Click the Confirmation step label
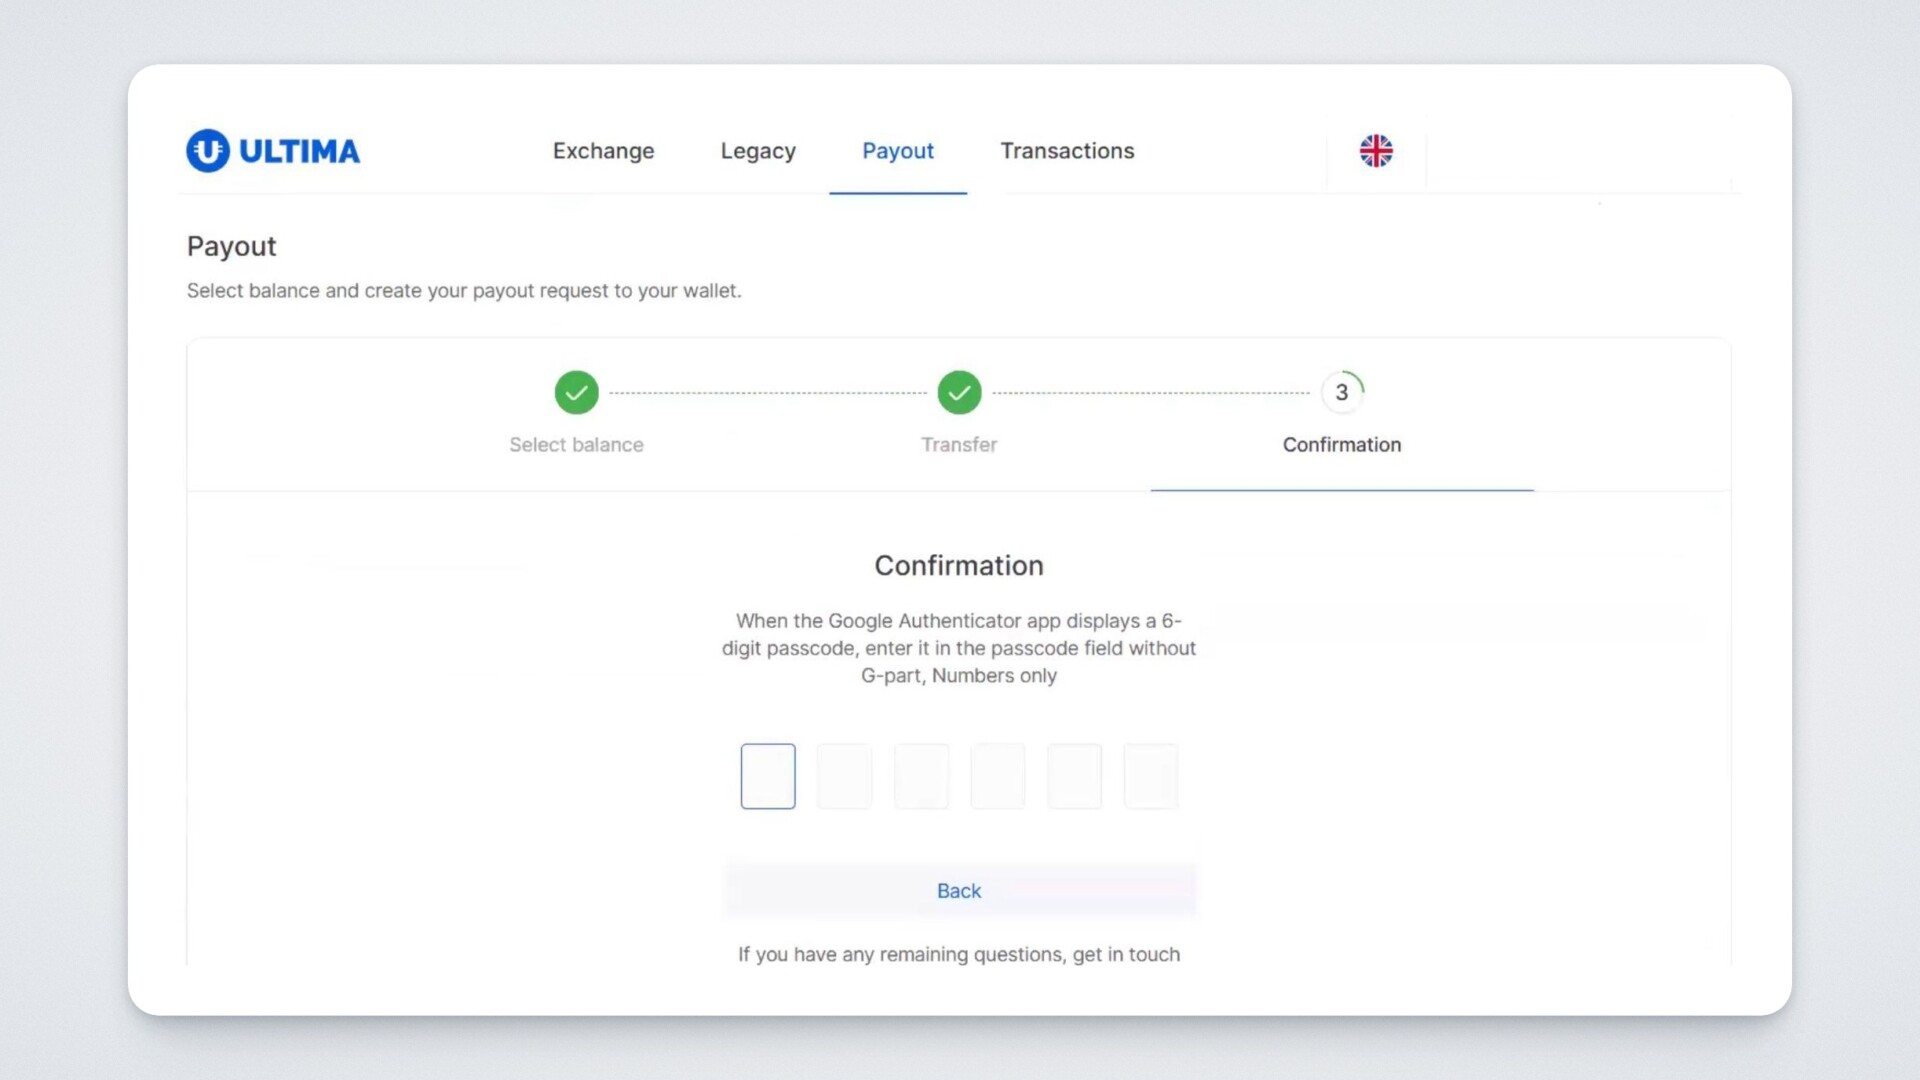The width and height of the screenshot is (1920, 1080). click(1341, 445)
